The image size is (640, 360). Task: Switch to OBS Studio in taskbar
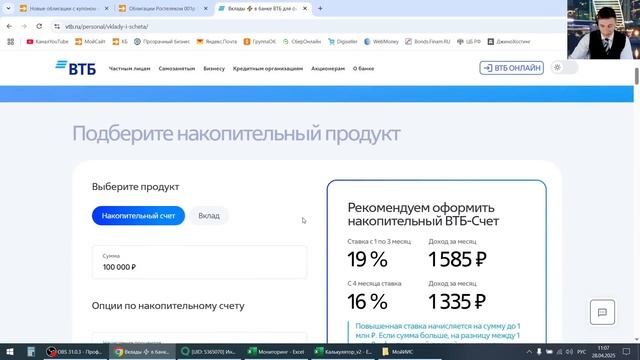[x=75, y=352]
